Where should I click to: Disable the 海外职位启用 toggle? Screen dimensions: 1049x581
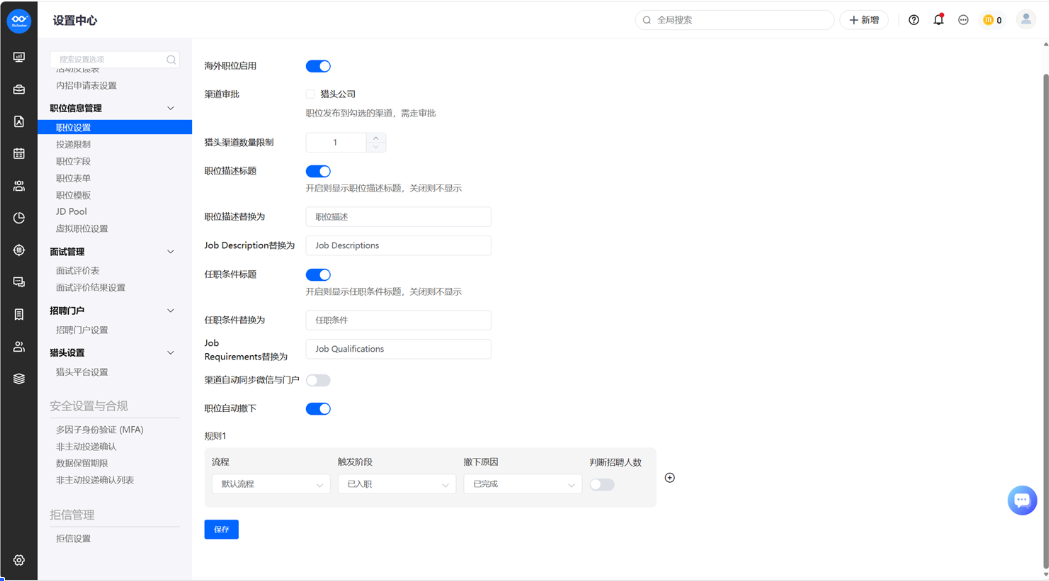coord(318,66)
